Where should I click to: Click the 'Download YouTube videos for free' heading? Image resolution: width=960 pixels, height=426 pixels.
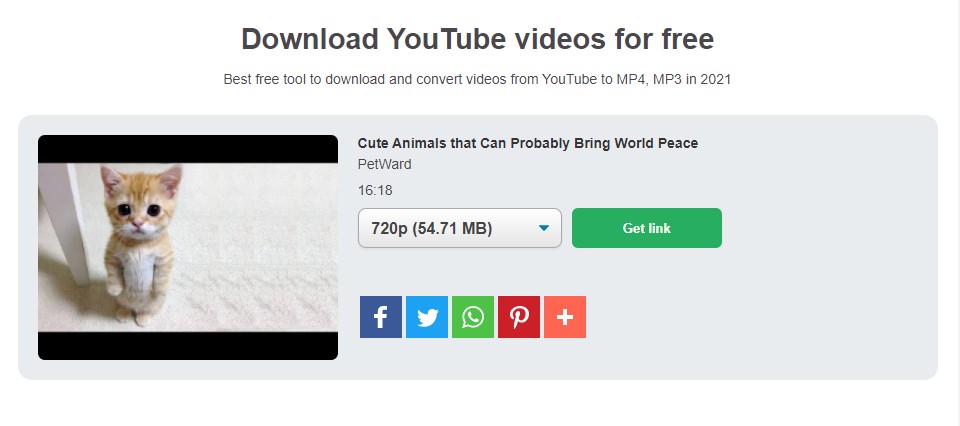pyautogui.click(x=478, y=39)
